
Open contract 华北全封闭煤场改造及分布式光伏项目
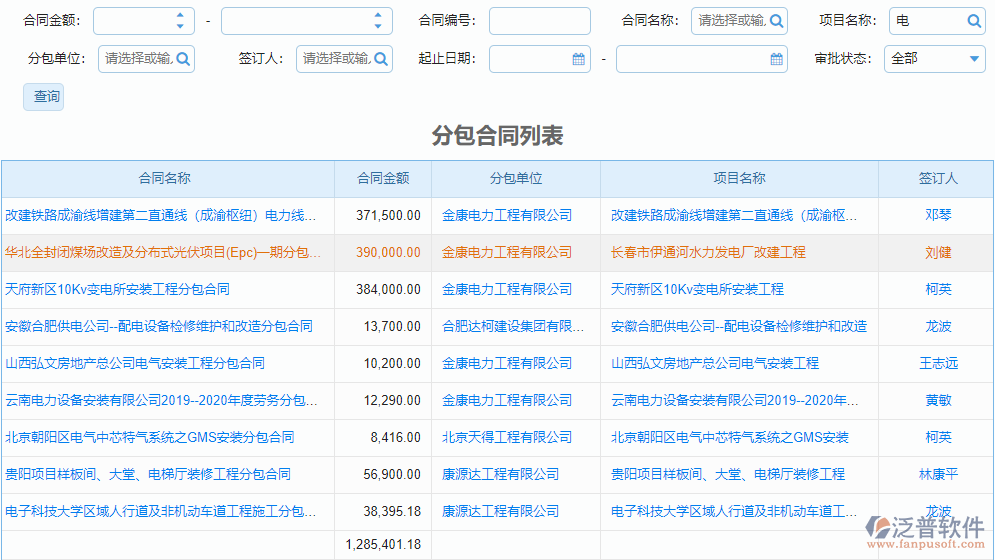tap(163, 253)
